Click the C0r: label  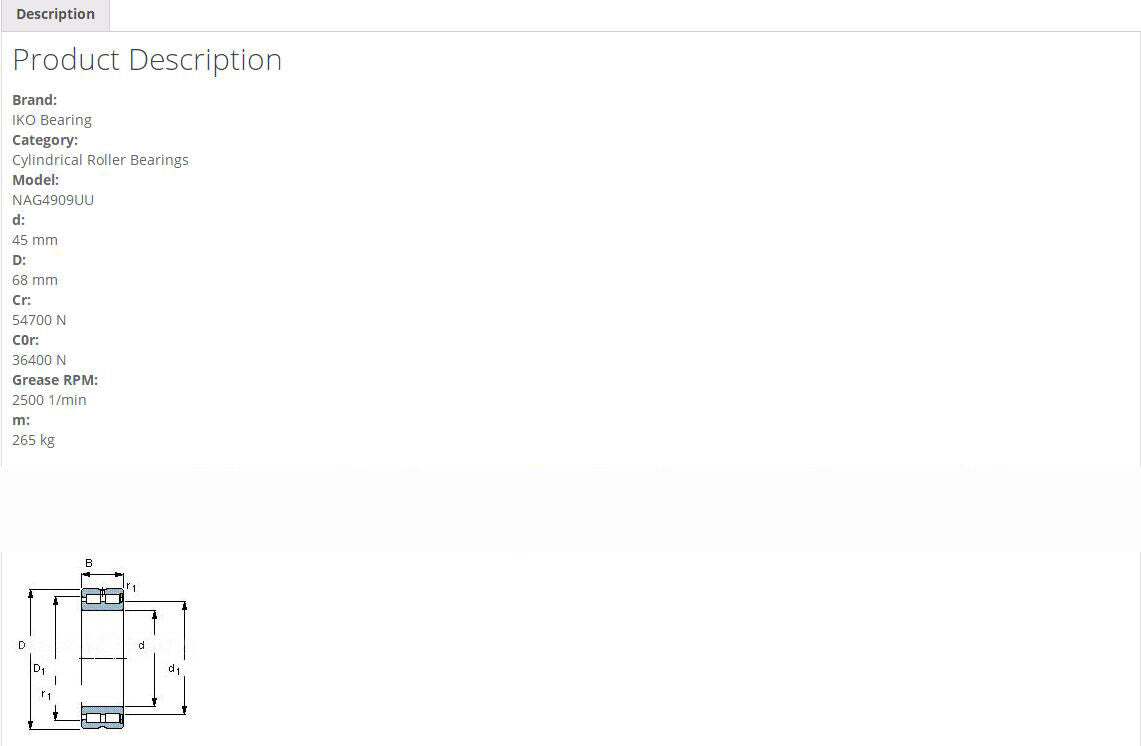(x=25, y=340)
